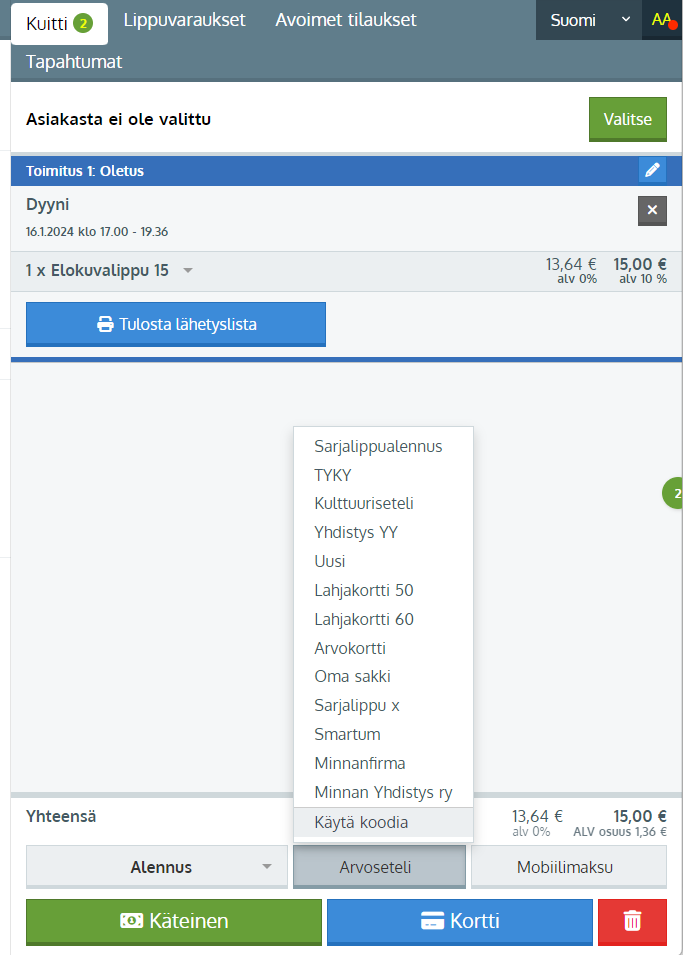Pick Kulttuuriseteli from the voucher menu
Viewport: 683px width, 955px height.
coord(364,503)
